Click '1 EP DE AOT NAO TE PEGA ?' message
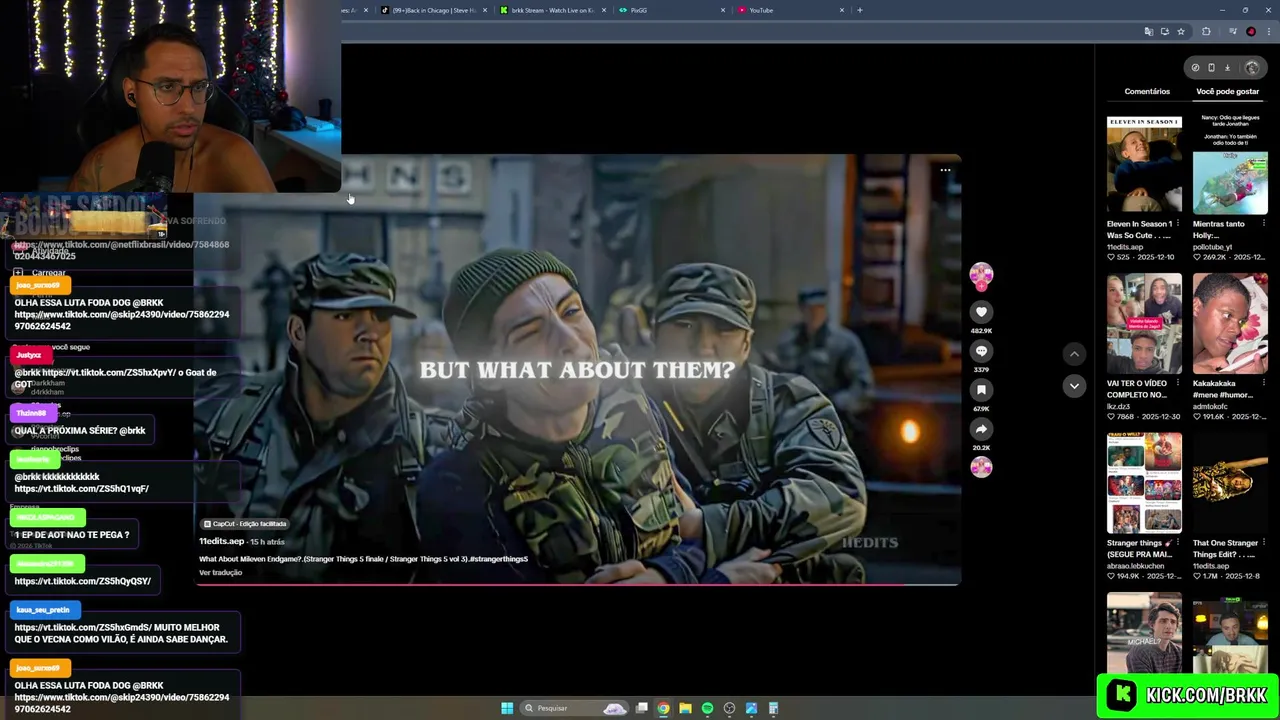Viewport: 1280px width, 720px height. [72, 535]
